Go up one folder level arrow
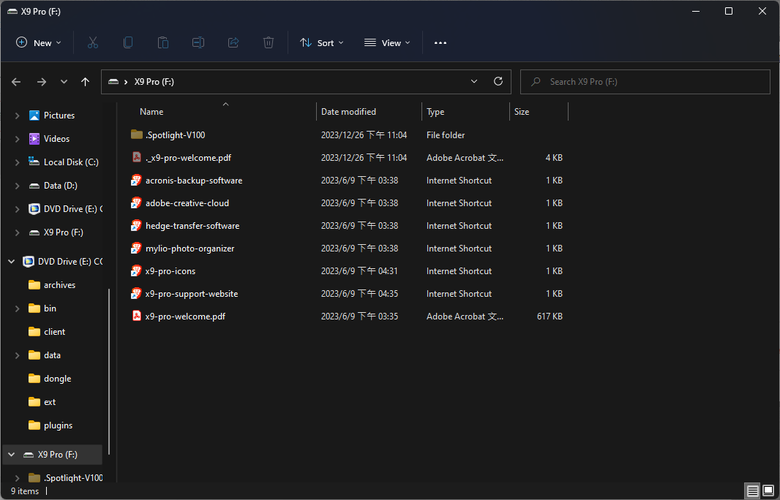Screen dimensions: 780x500 pyautogui.click(x=85, y=82)
